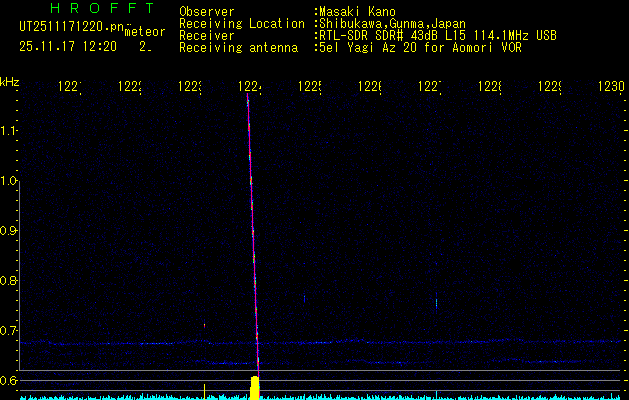629x400 pixels.
Task: Click the small yellow marker on bottom strip
Action: point(204,388)
